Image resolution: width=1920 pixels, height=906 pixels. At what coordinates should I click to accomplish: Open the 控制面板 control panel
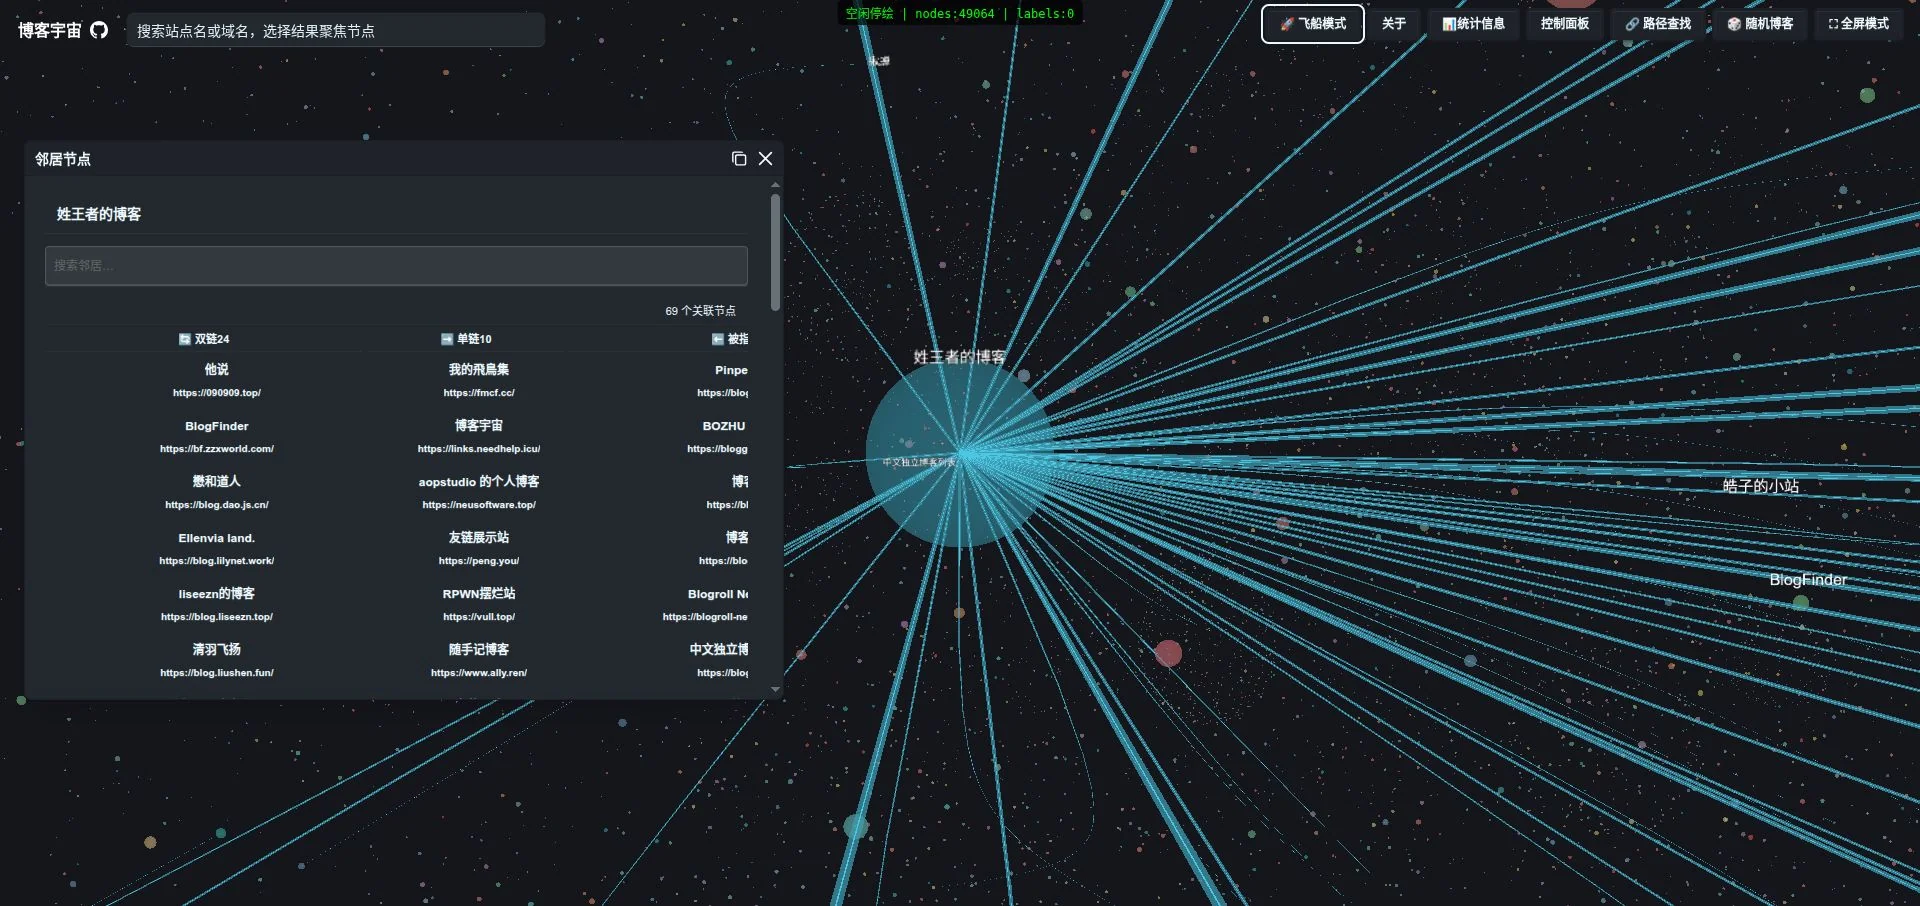pyautogui.click(x=1564, y=24)
